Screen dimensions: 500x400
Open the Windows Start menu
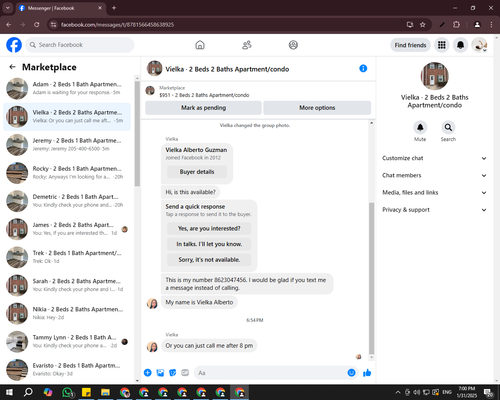9,392
